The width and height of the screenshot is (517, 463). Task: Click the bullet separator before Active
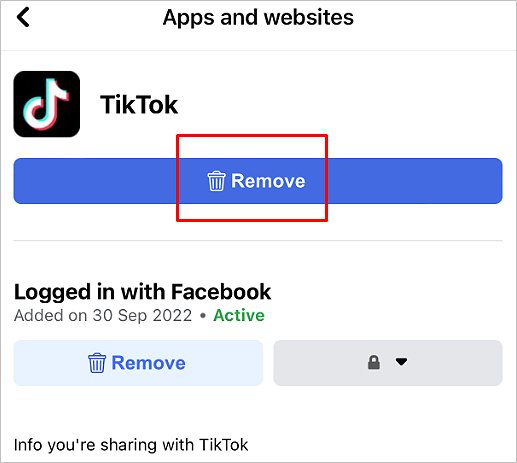click(x=203, y=316)
